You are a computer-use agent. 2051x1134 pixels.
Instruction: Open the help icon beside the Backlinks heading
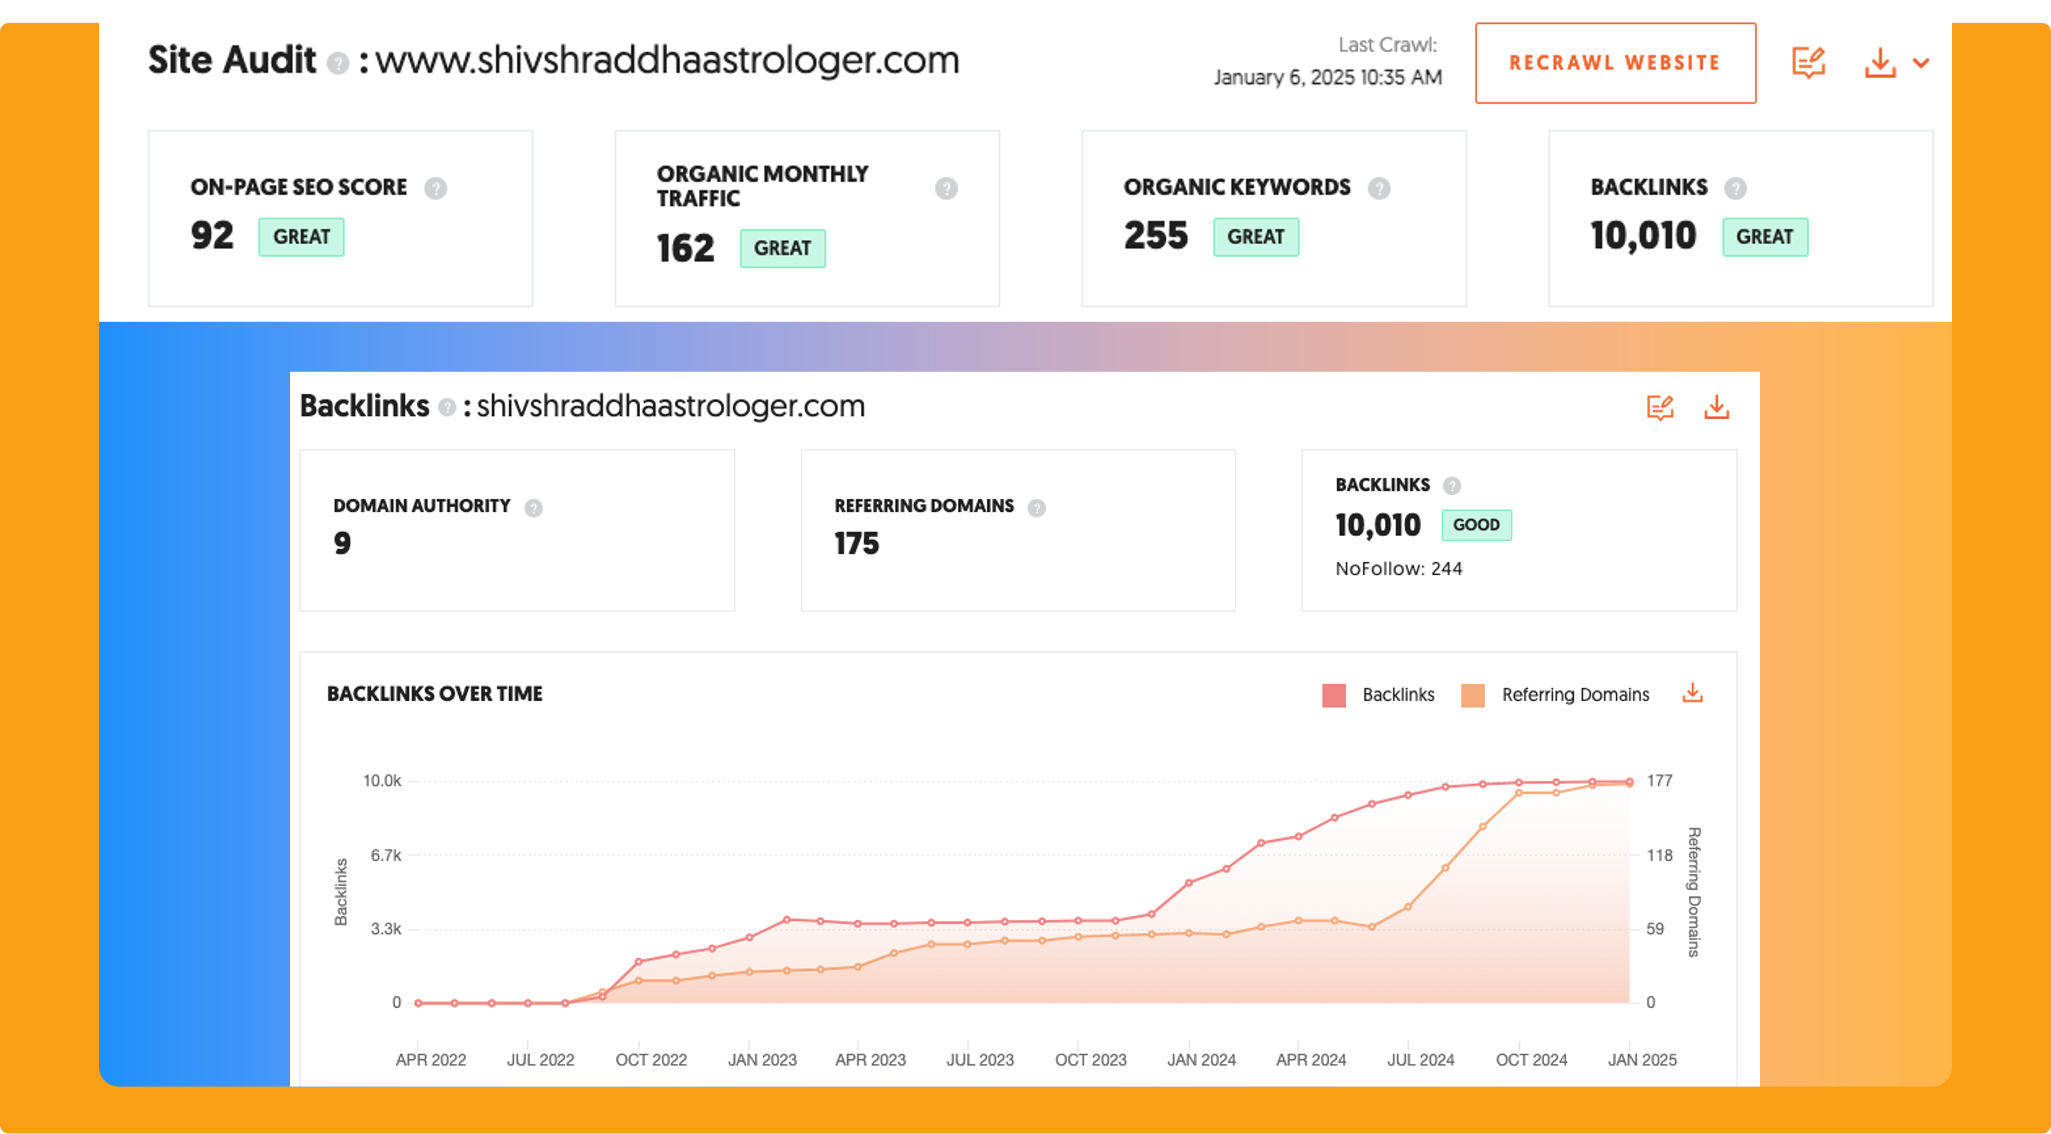coord(447,408)
